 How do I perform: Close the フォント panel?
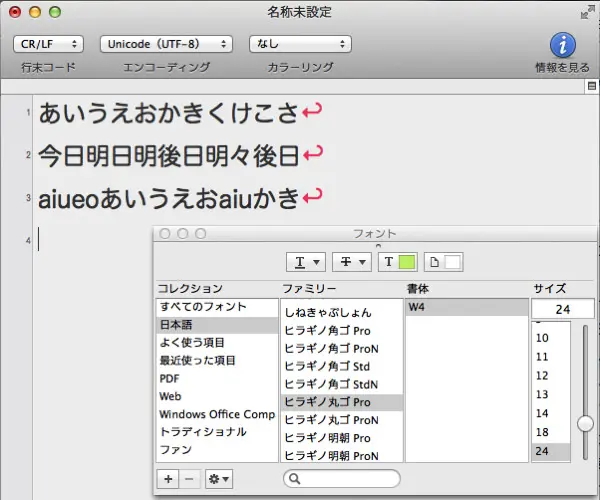point(165,233)
